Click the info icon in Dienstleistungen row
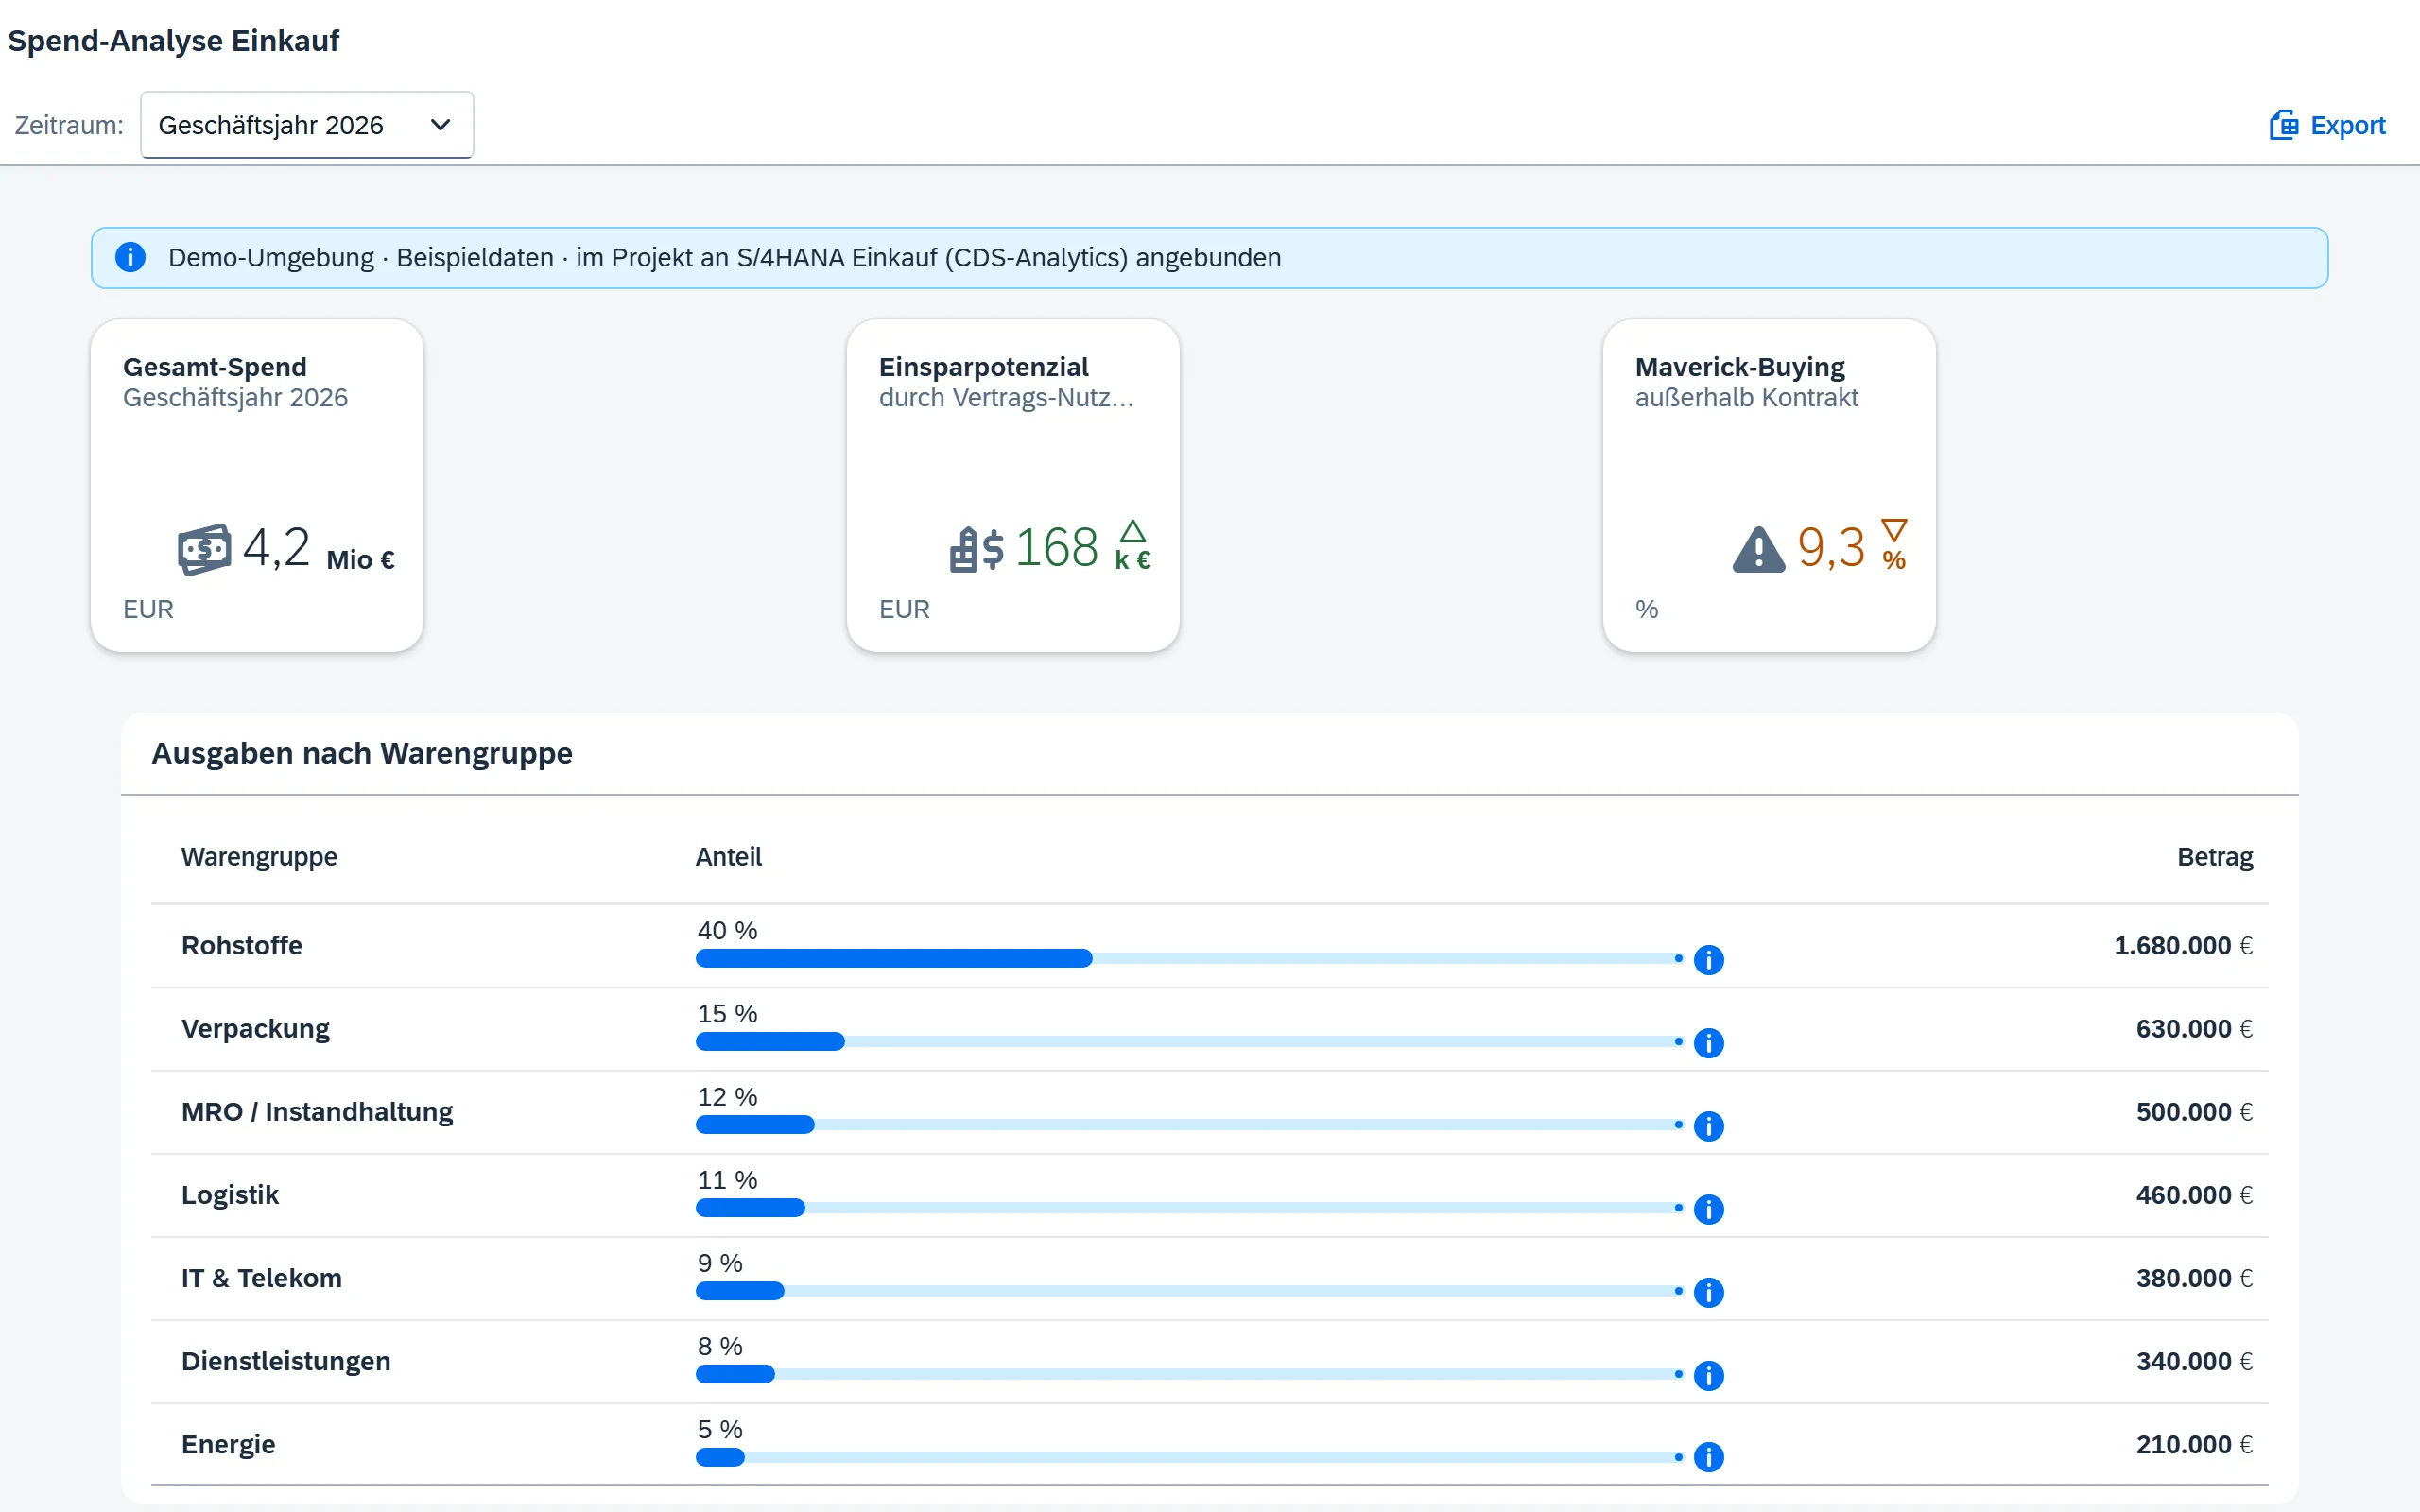Image resolution: width=2420 pixels, height=1512 pixels. click(1709, 1375)
